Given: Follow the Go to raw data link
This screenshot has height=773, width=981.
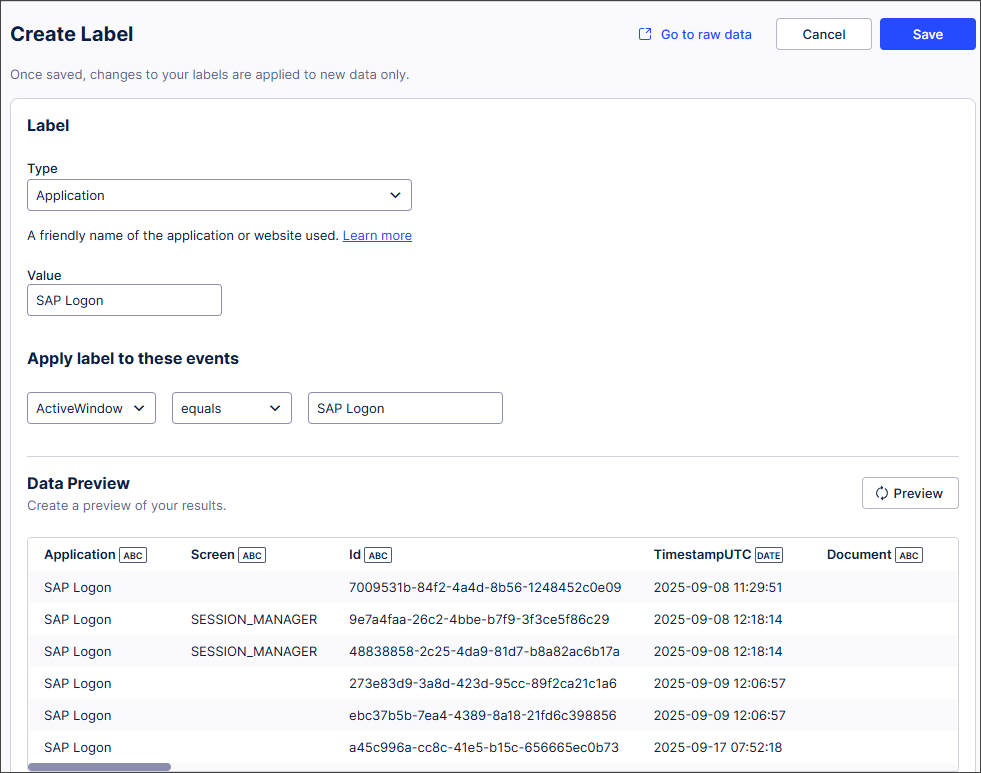Looking at the screenshot, I should point(706,34).
